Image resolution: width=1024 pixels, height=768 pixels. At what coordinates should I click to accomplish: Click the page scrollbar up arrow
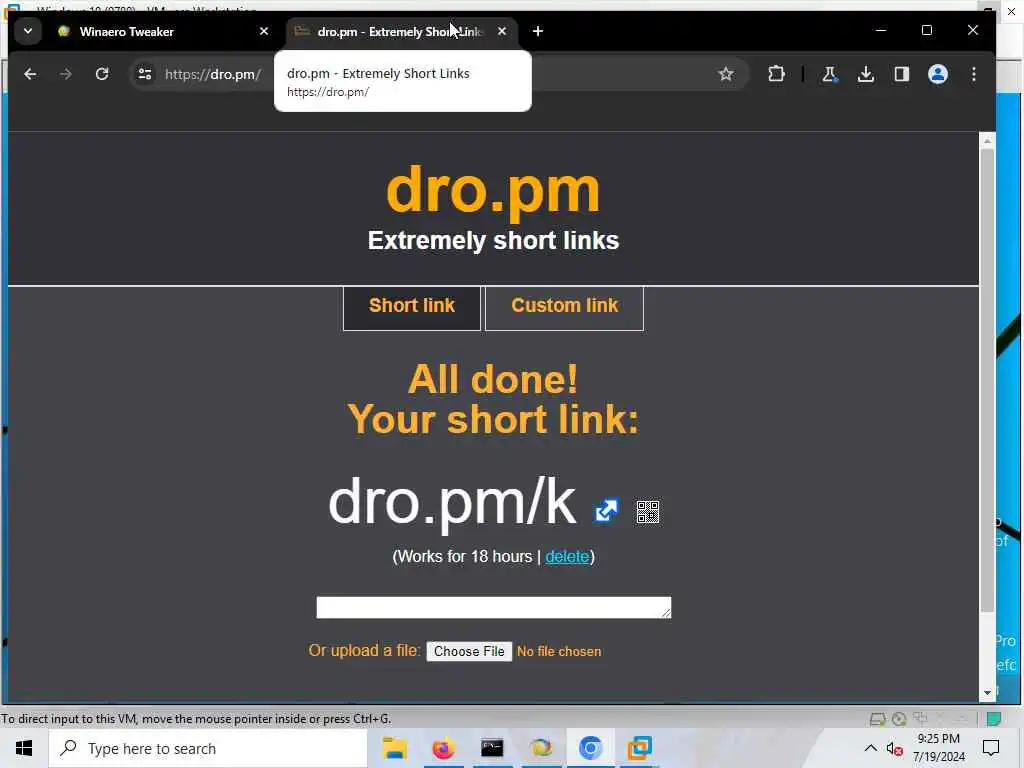(987, 140)
